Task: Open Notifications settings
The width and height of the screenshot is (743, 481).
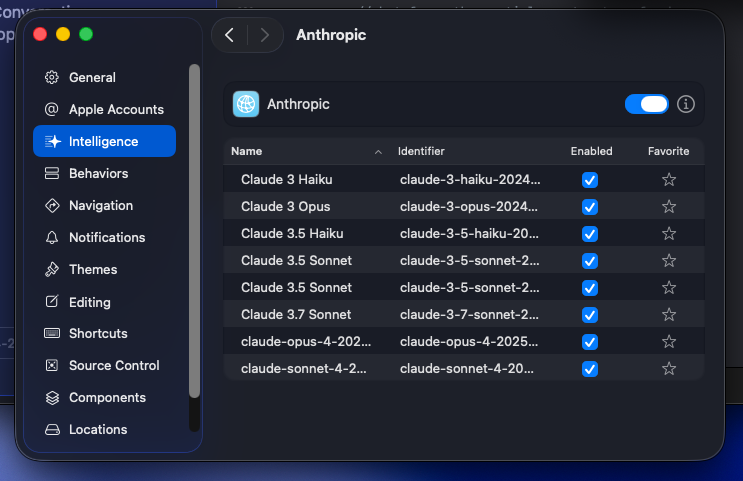Action: [x=104, y=237]
